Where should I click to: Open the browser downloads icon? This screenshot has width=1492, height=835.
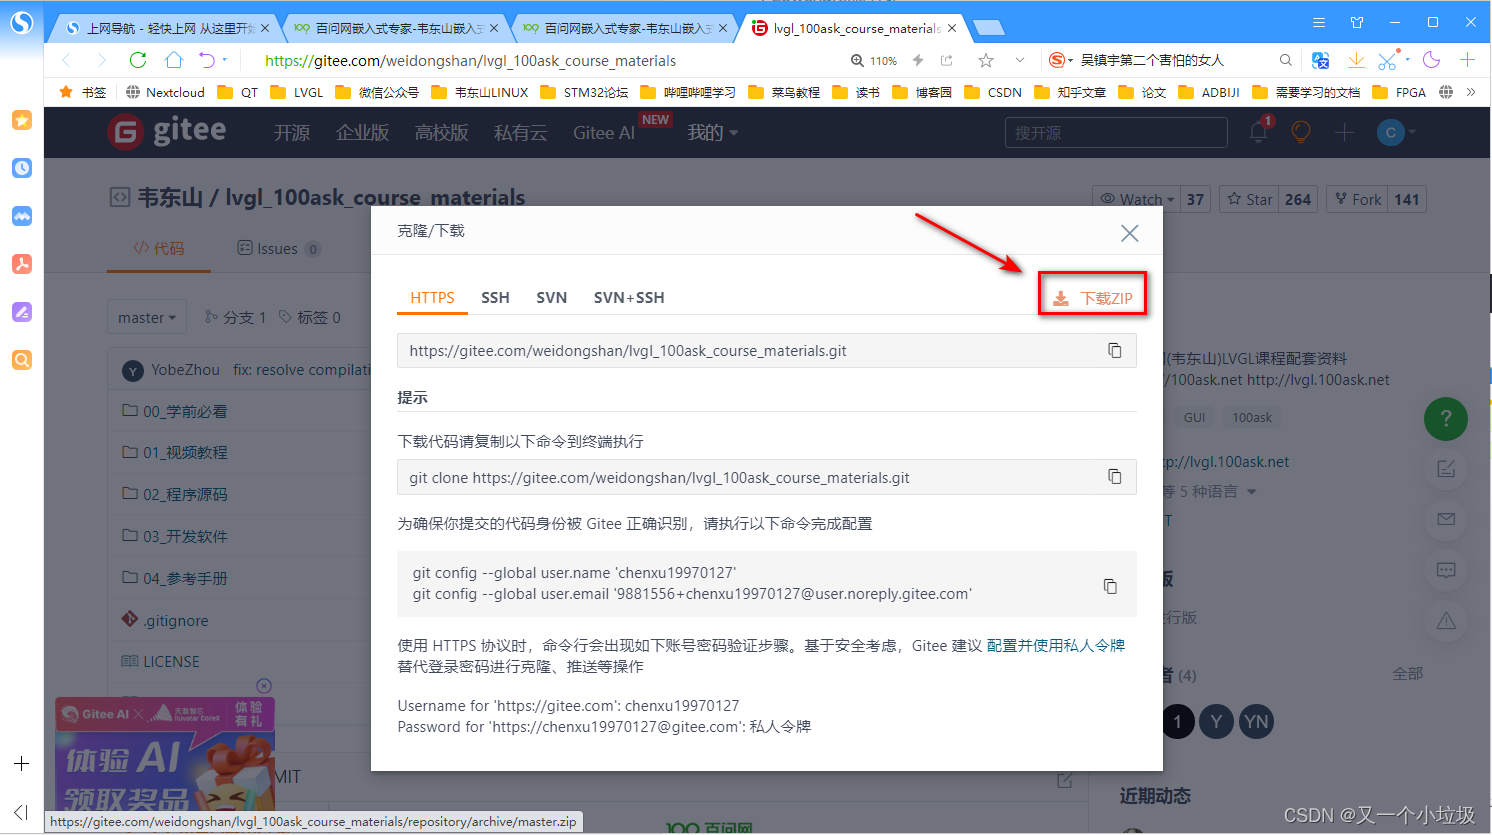[1356, 60]
